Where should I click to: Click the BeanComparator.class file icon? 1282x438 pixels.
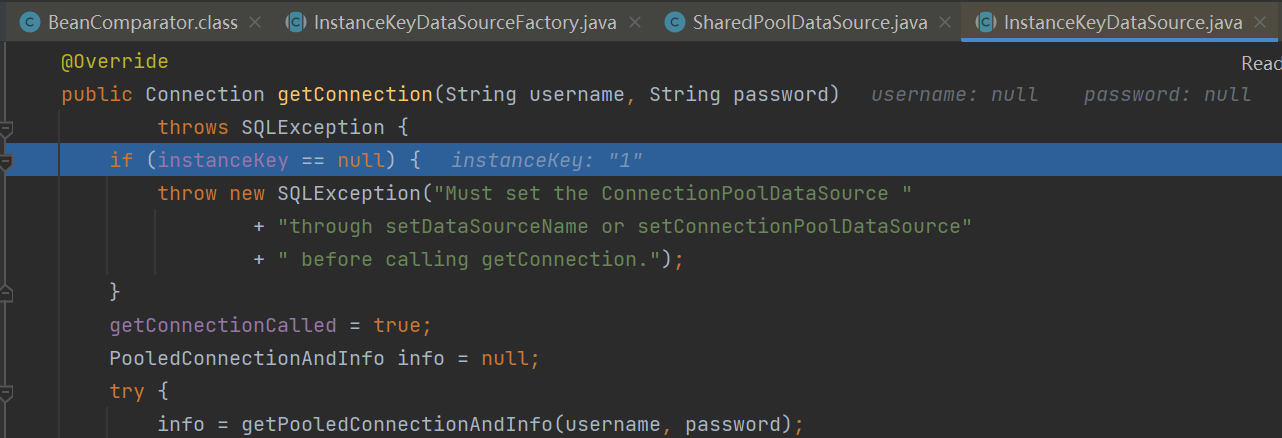[29, 22]
